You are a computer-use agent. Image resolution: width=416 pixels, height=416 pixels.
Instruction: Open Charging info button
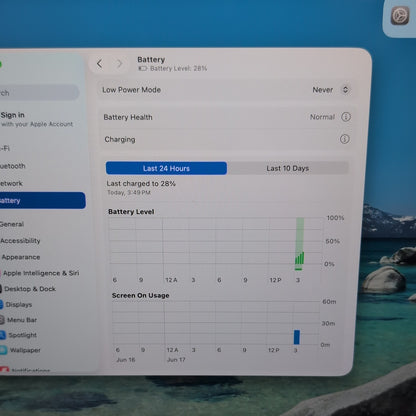click(345, 139)
